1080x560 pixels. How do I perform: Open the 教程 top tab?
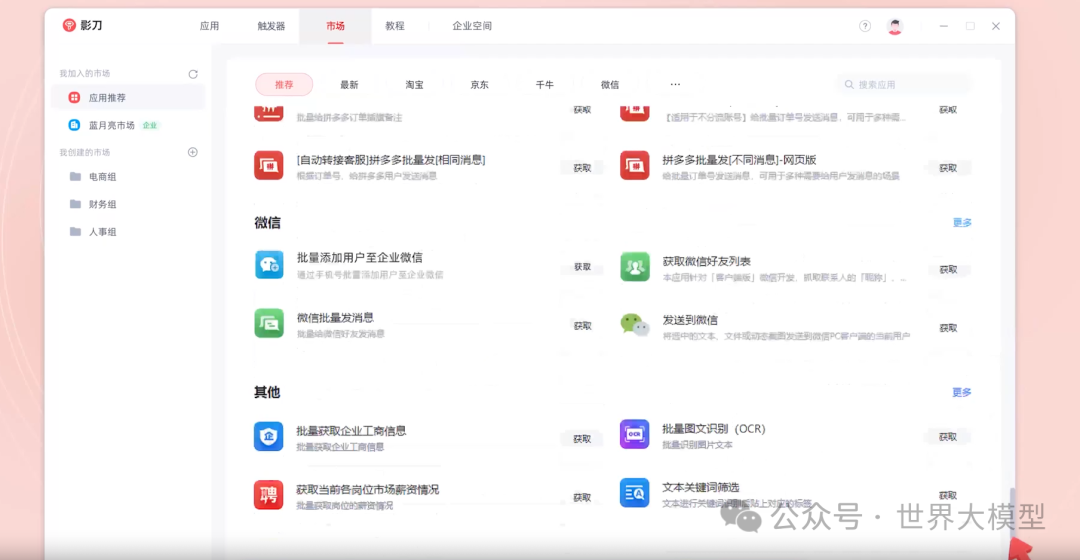click(x=395, y=26)
